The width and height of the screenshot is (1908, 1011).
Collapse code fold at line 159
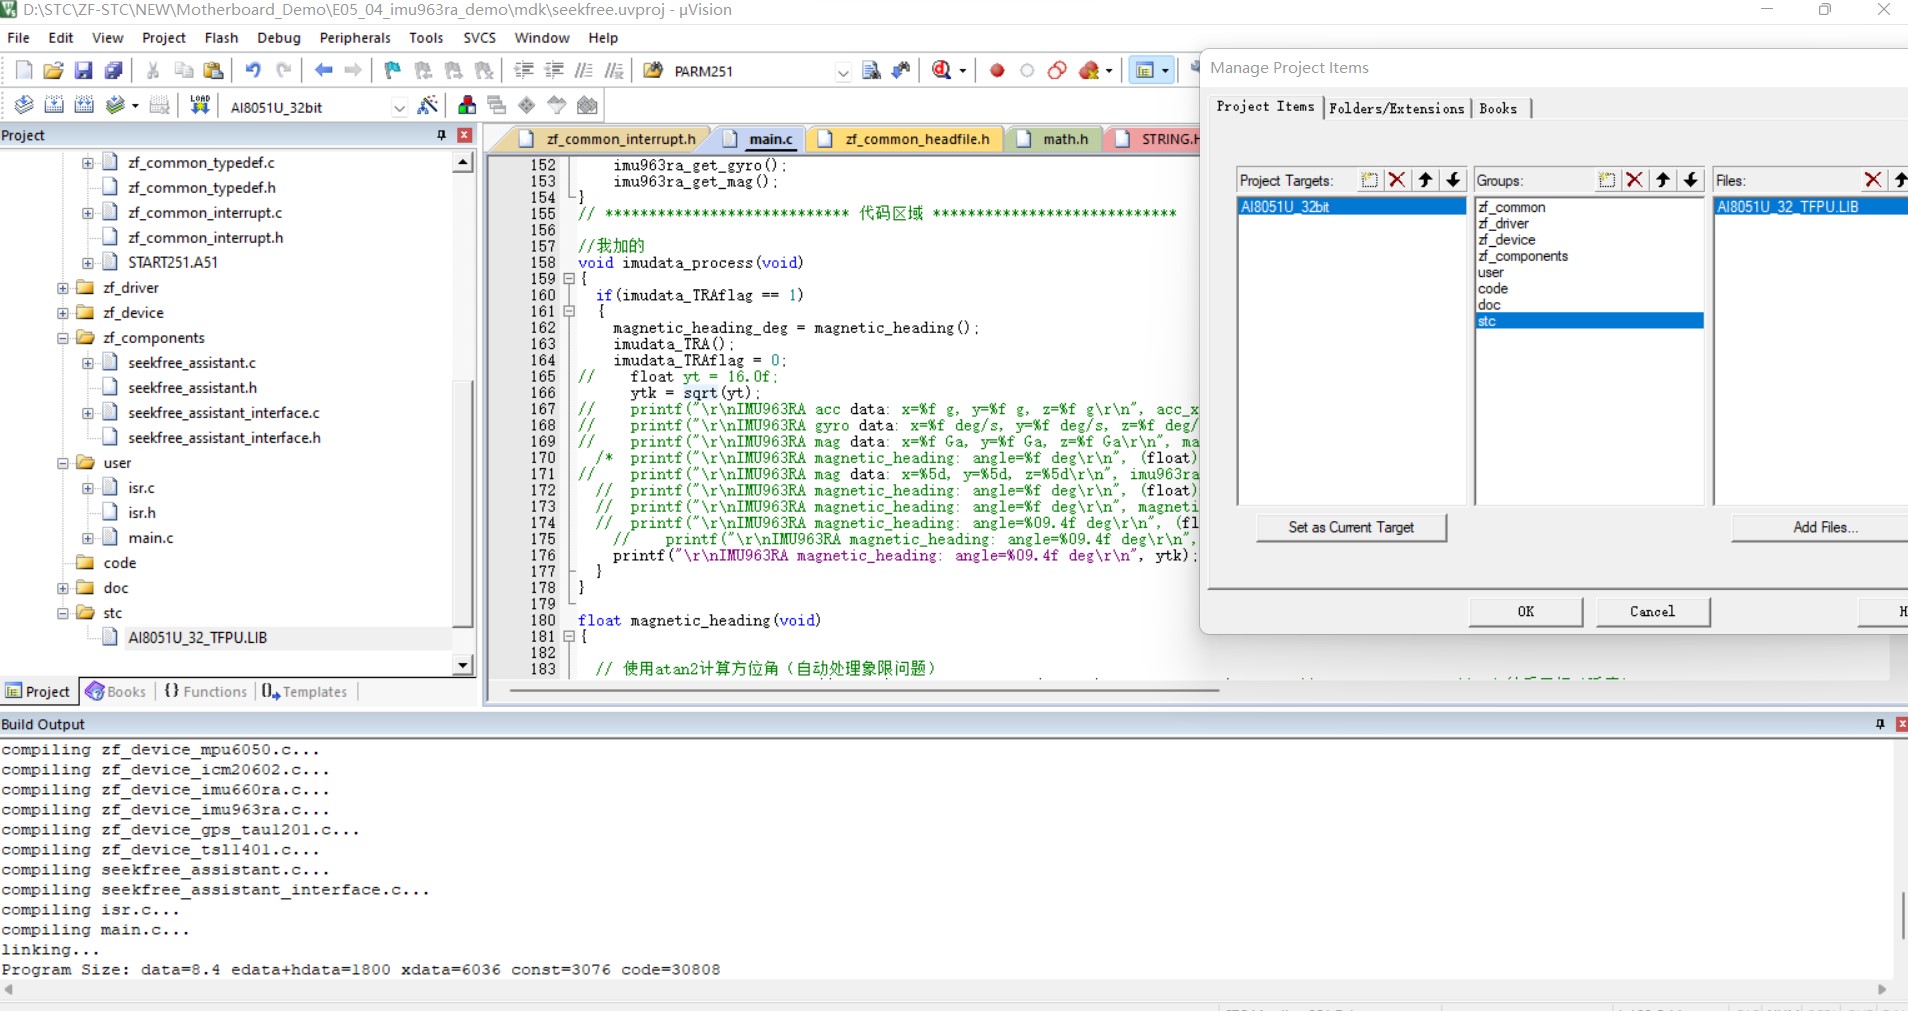coord(569,279)
